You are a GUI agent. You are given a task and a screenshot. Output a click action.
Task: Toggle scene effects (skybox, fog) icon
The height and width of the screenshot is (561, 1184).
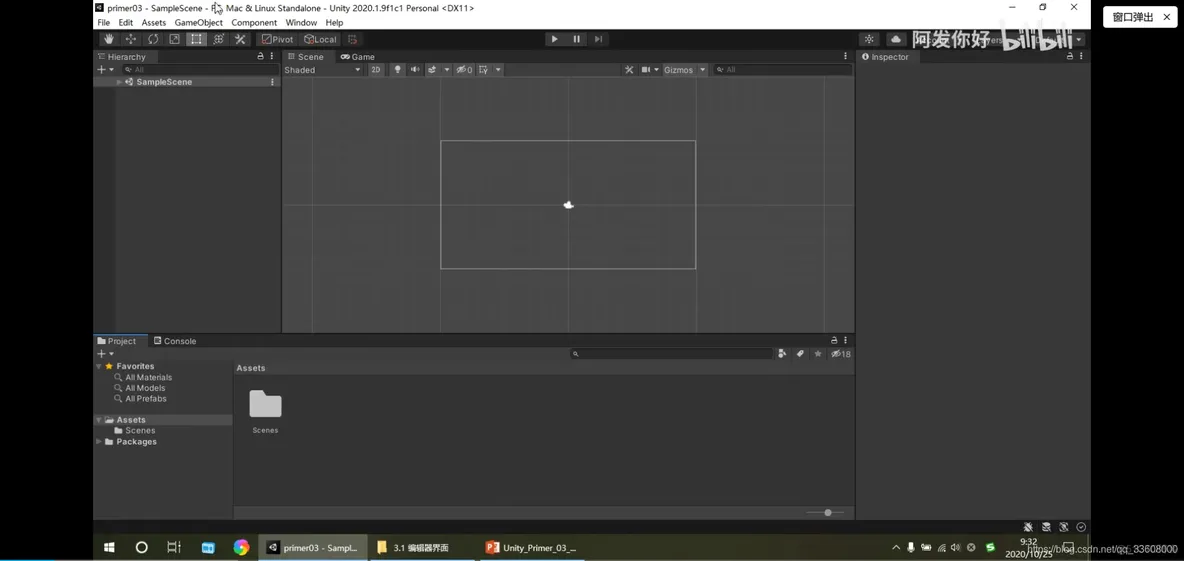(x=433, y=69)
